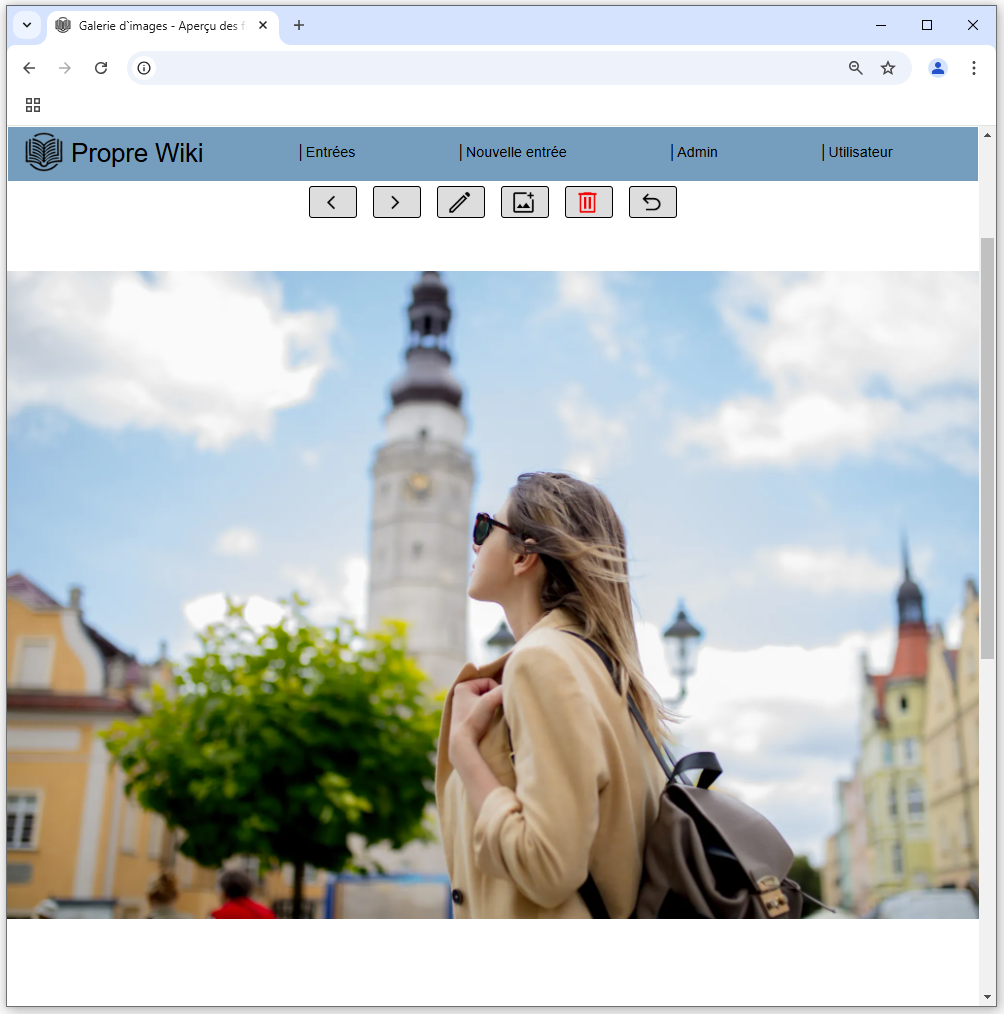Screen dimensions: 1004x1014
Task: Click the Propre Wiki title text
Action: 137,153
